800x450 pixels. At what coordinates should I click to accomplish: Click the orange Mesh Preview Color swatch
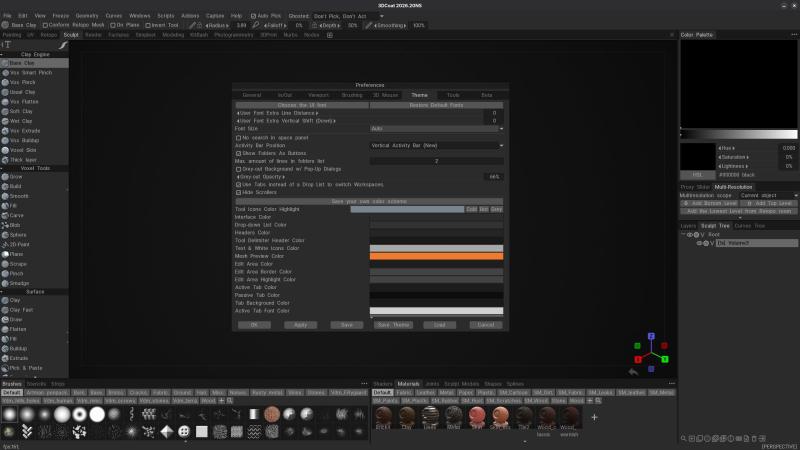[436, 256]
